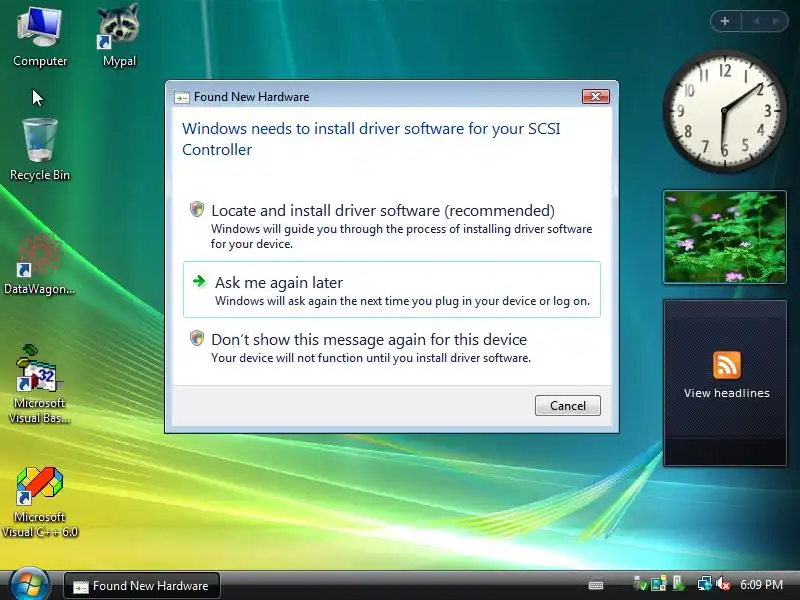Select the Recycle Bin icon
This screenshot has height=600, width=800.
tap(40, 149)
